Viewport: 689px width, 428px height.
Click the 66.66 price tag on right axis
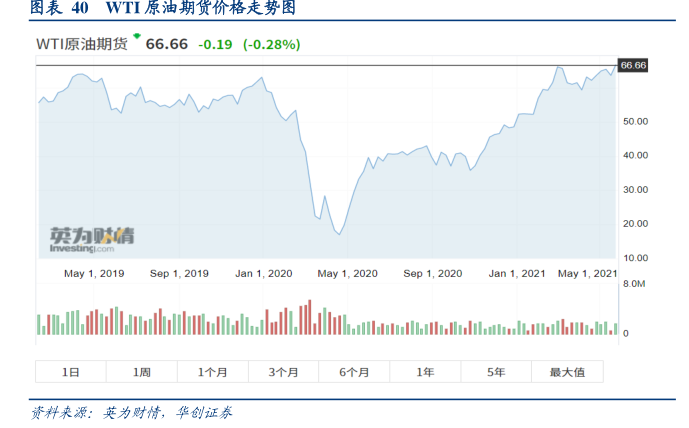(634, 65)
